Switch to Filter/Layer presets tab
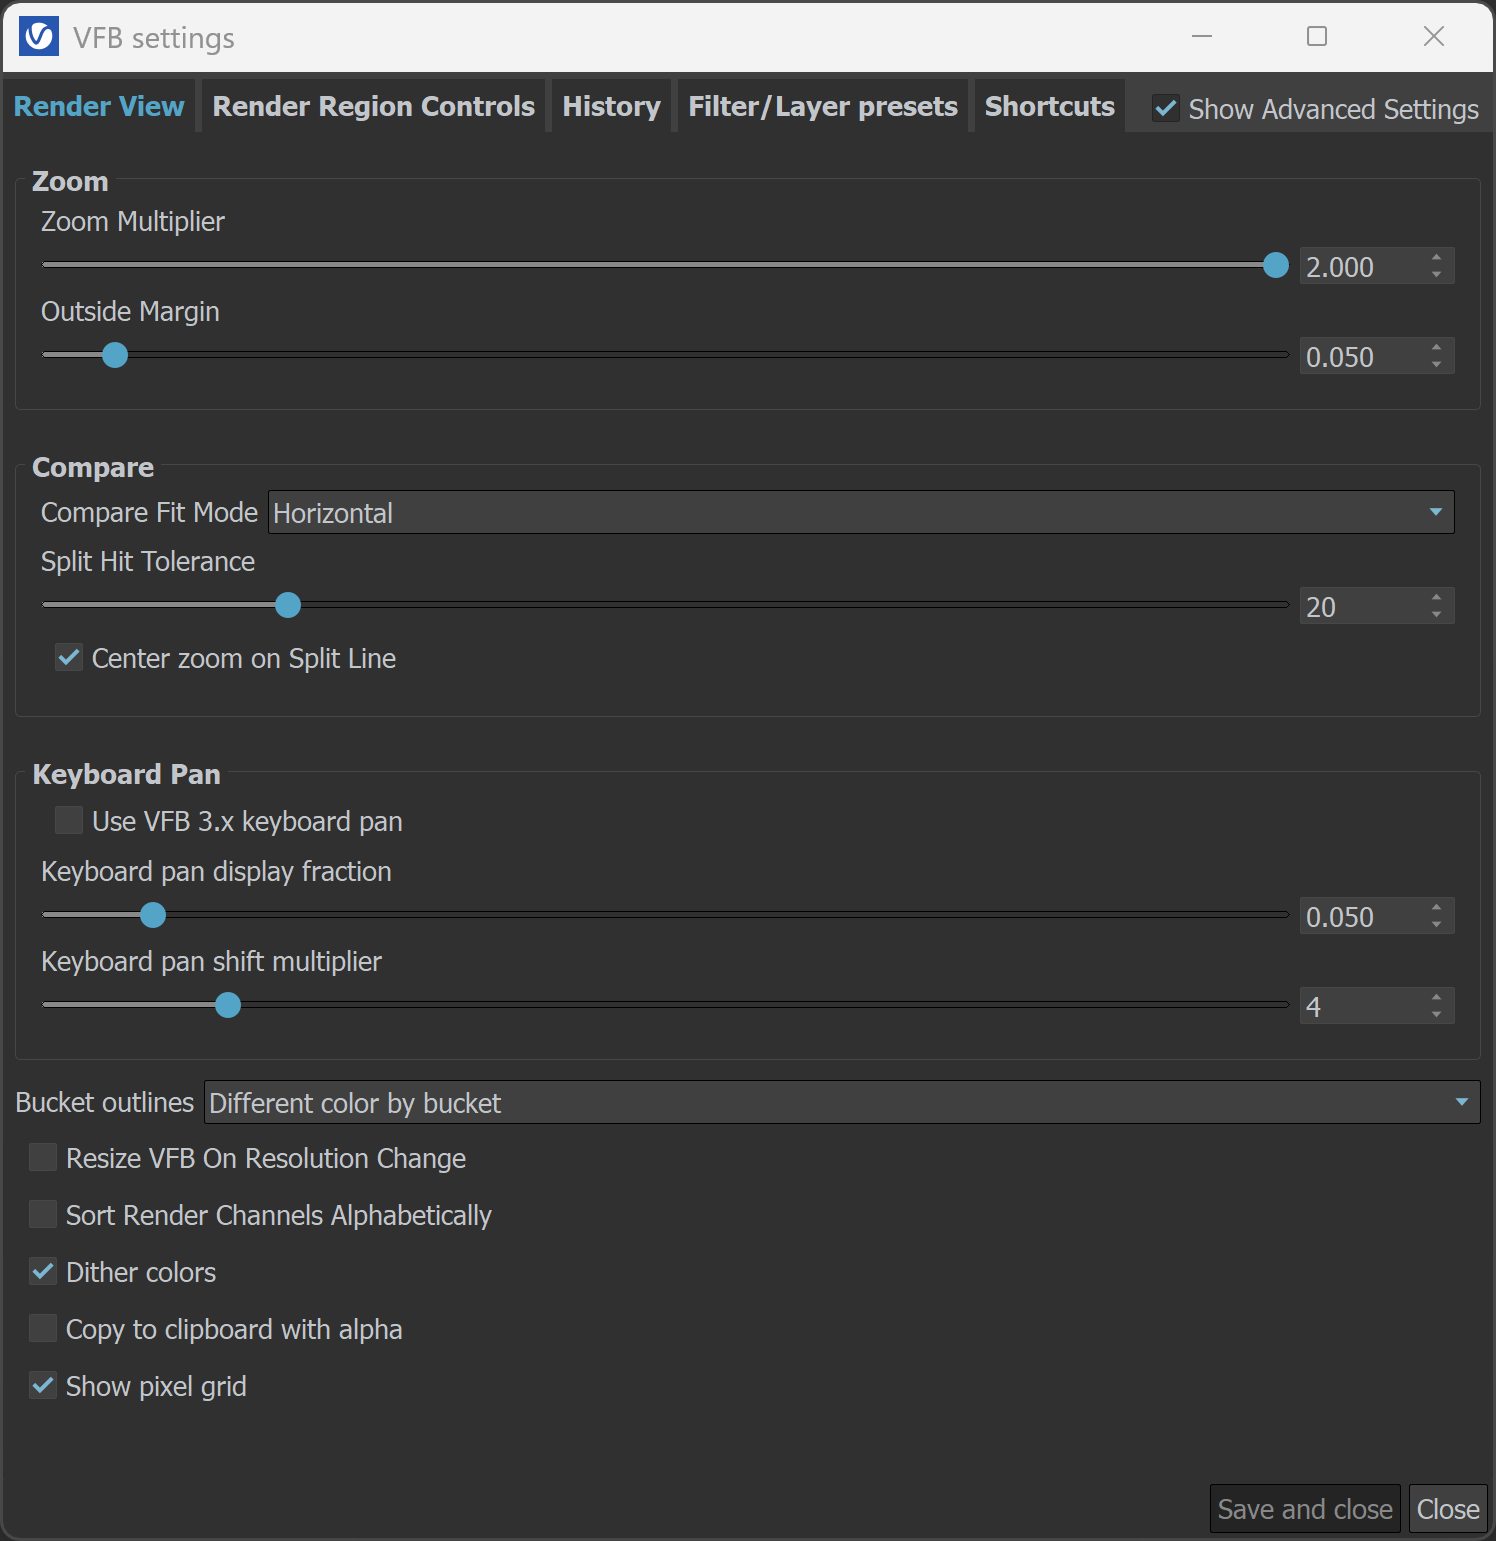The image size is (1496, 1541). (822, 106)
